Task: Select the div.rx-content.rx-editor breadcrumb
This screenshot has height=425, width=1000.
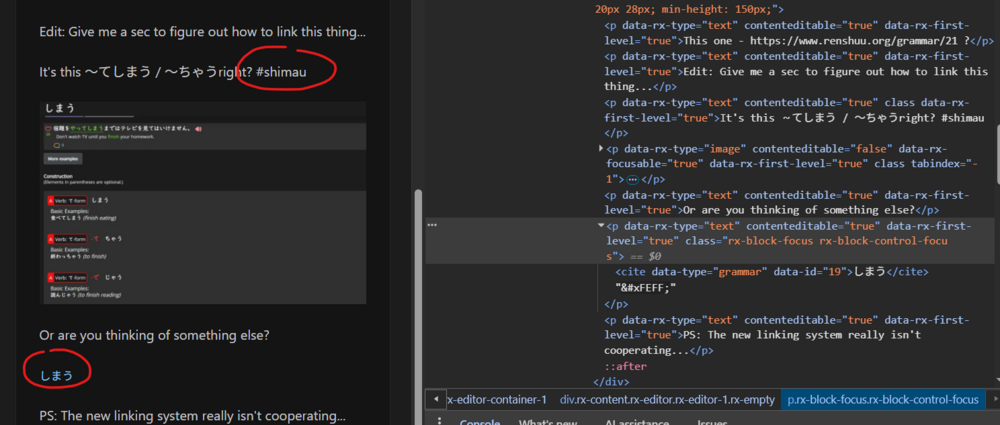Action: click(666, 400)
